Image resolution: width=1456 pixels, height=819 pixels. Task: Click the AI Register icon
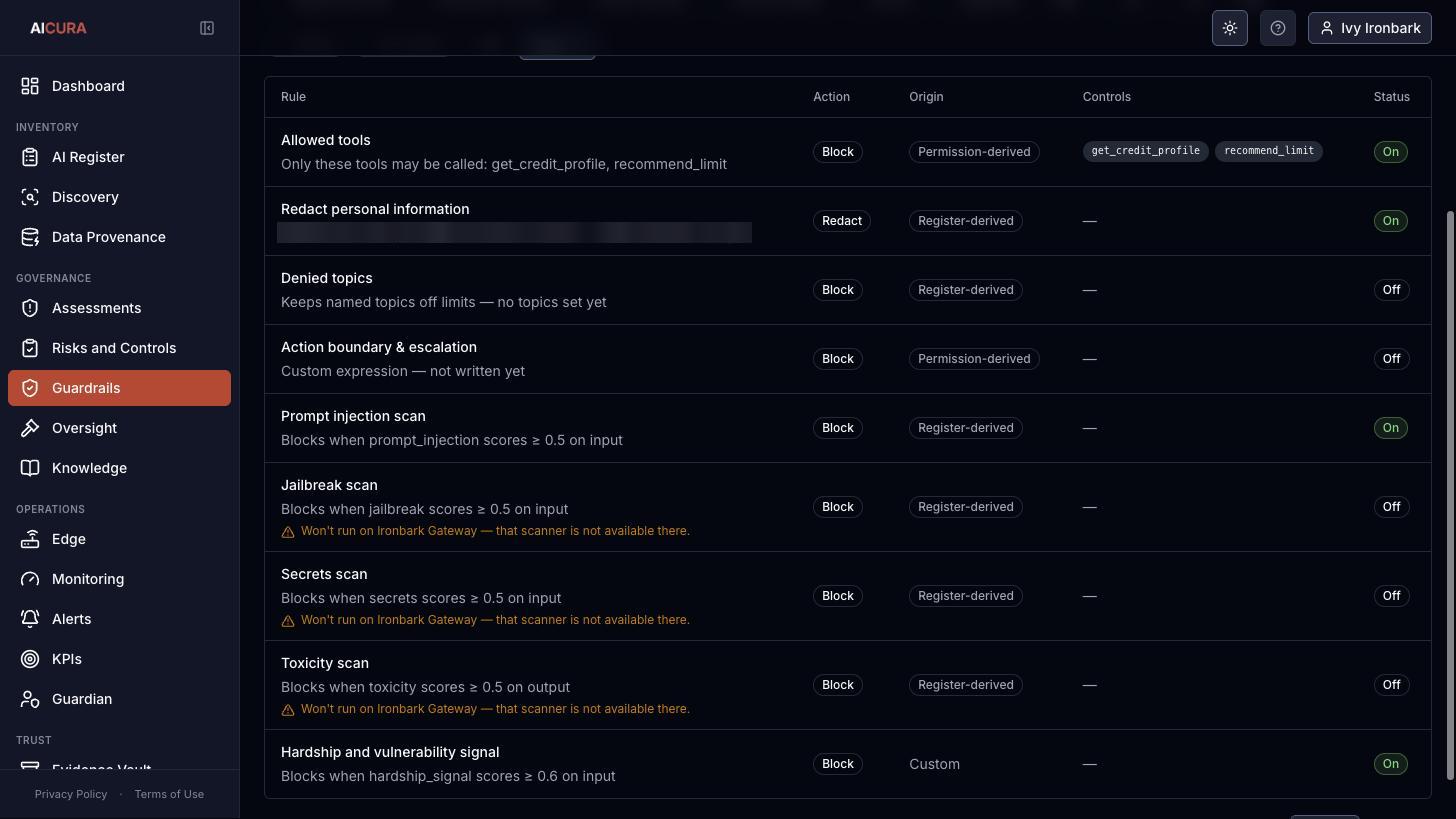pos(30,157)
